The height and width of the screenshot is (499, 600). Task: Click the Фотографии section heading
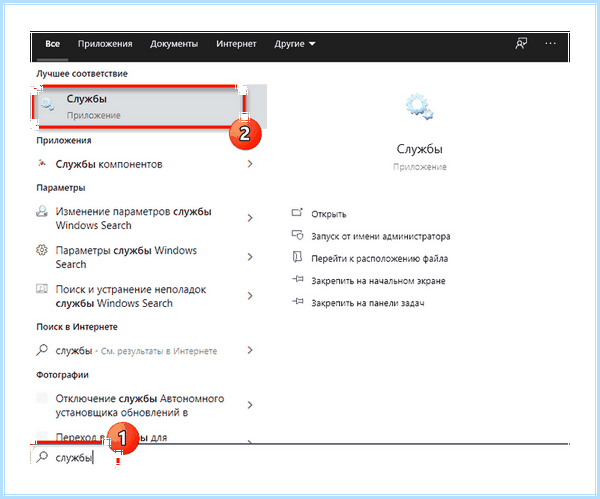62,375
